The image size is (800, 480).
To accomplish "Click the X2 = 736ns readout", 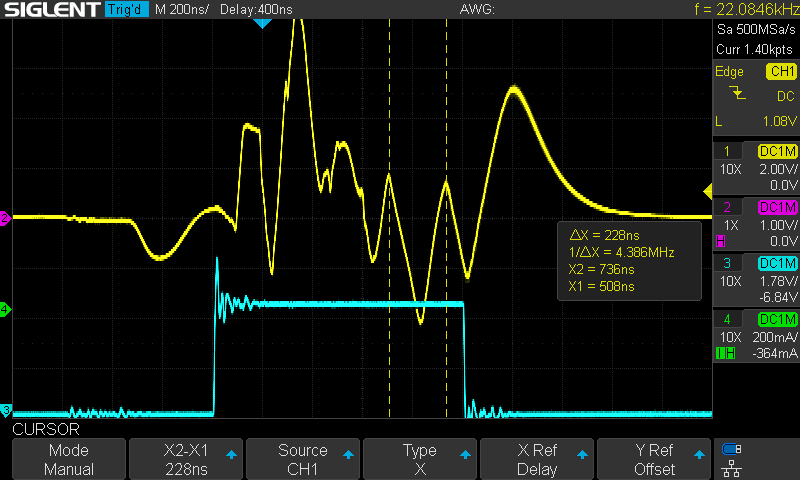I will tap(601, 269).
